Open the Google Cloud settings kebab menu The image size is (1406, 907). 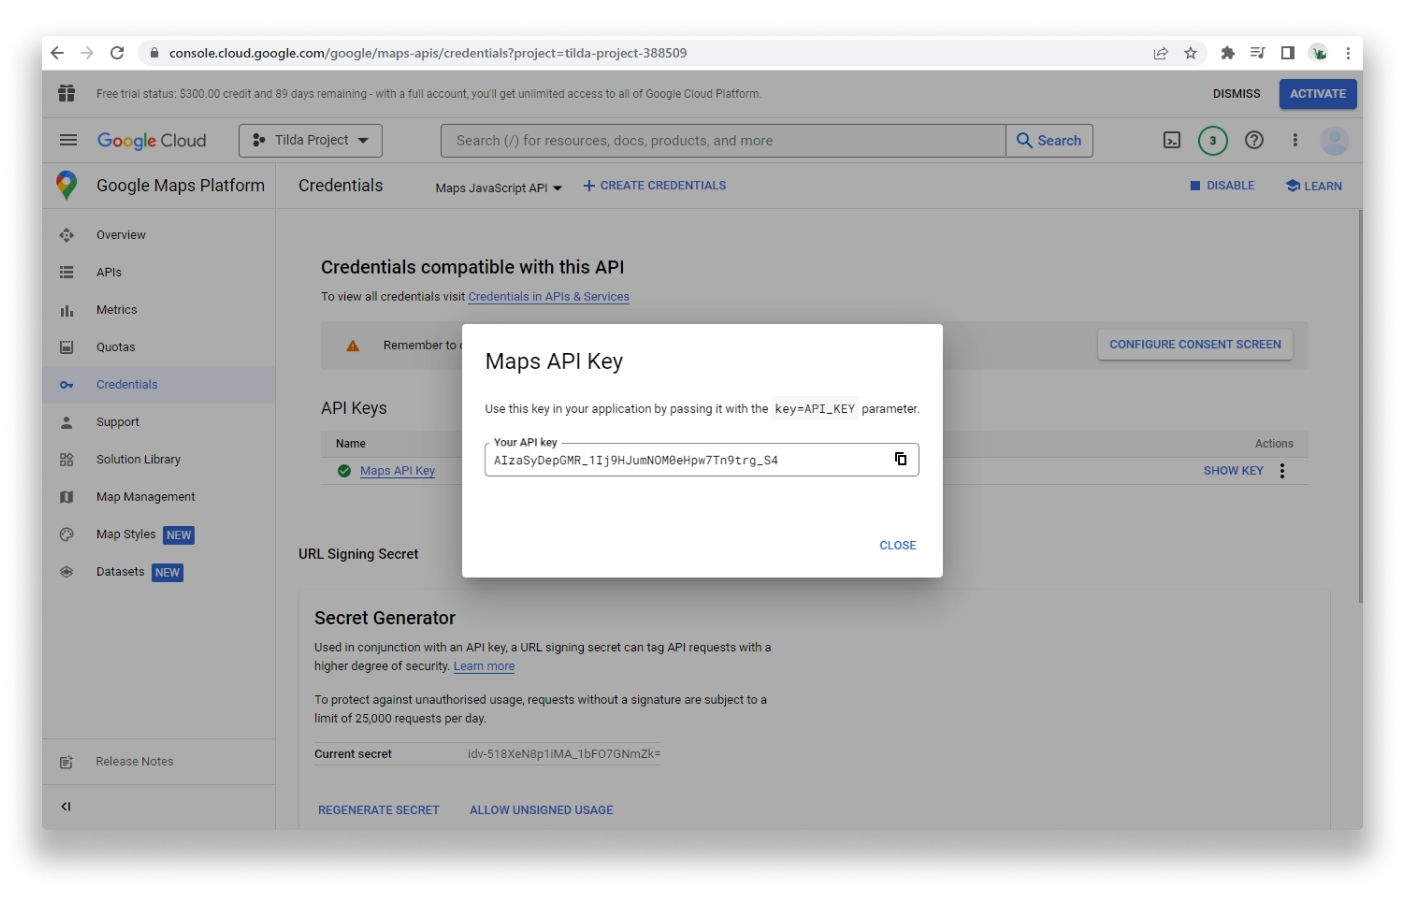click(1295, 140)
